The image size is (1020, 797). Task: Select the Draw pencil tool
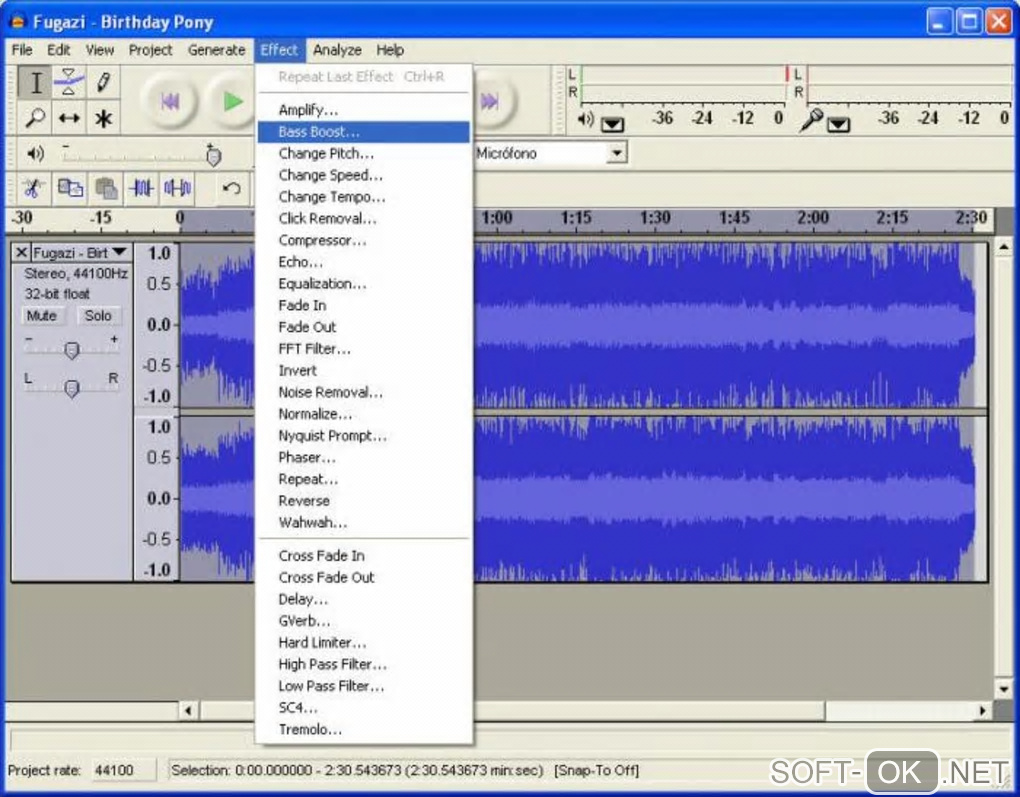coord(102,82)
